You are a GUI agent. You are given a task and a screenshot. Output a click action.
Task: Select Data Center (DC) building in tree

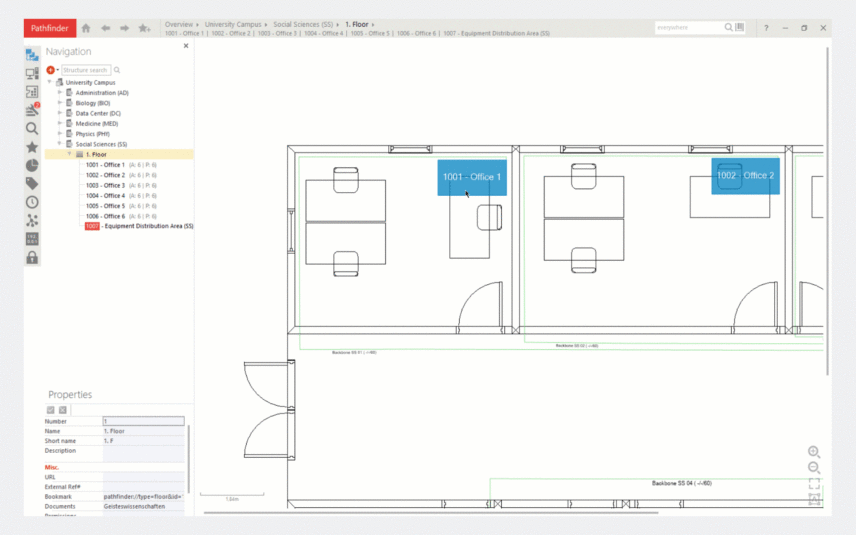point(98,113)
